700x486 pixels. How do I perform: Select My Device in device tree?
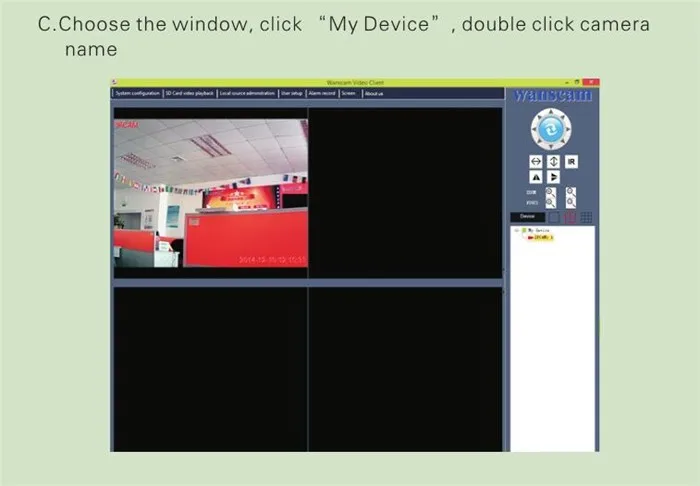(x=538, y=230)
